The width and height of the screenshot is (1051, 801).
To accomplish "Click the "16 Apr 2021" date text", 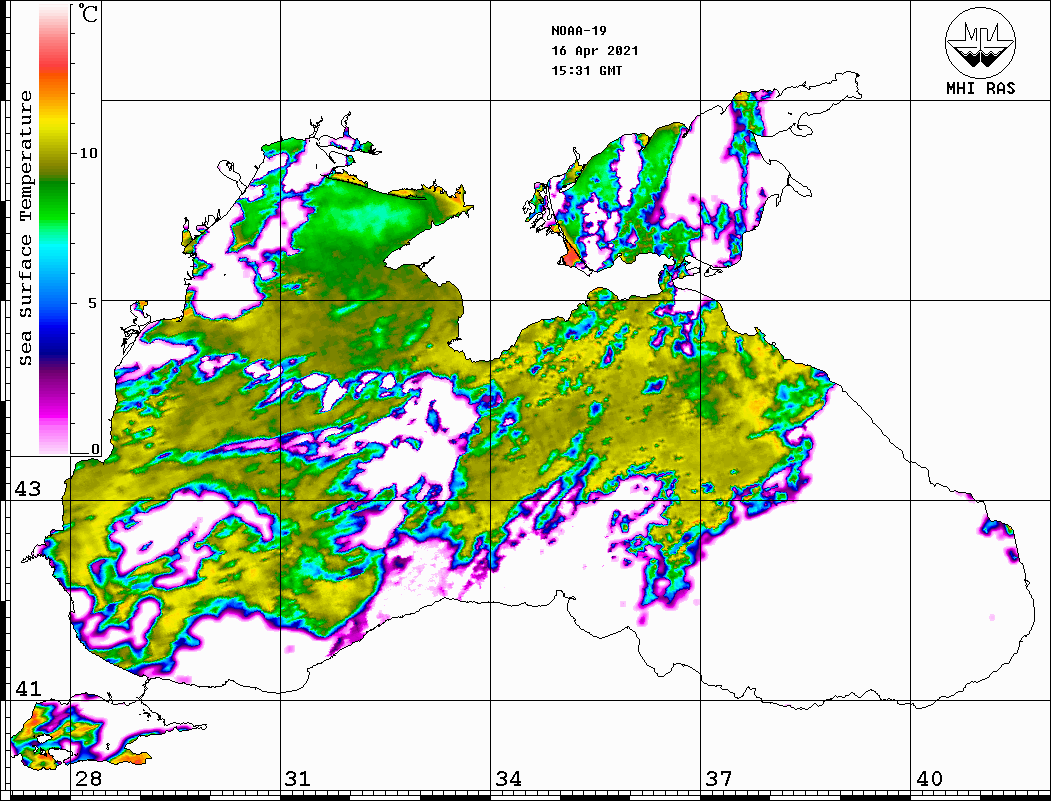I will pyautogui.click(x=595, y=51).
